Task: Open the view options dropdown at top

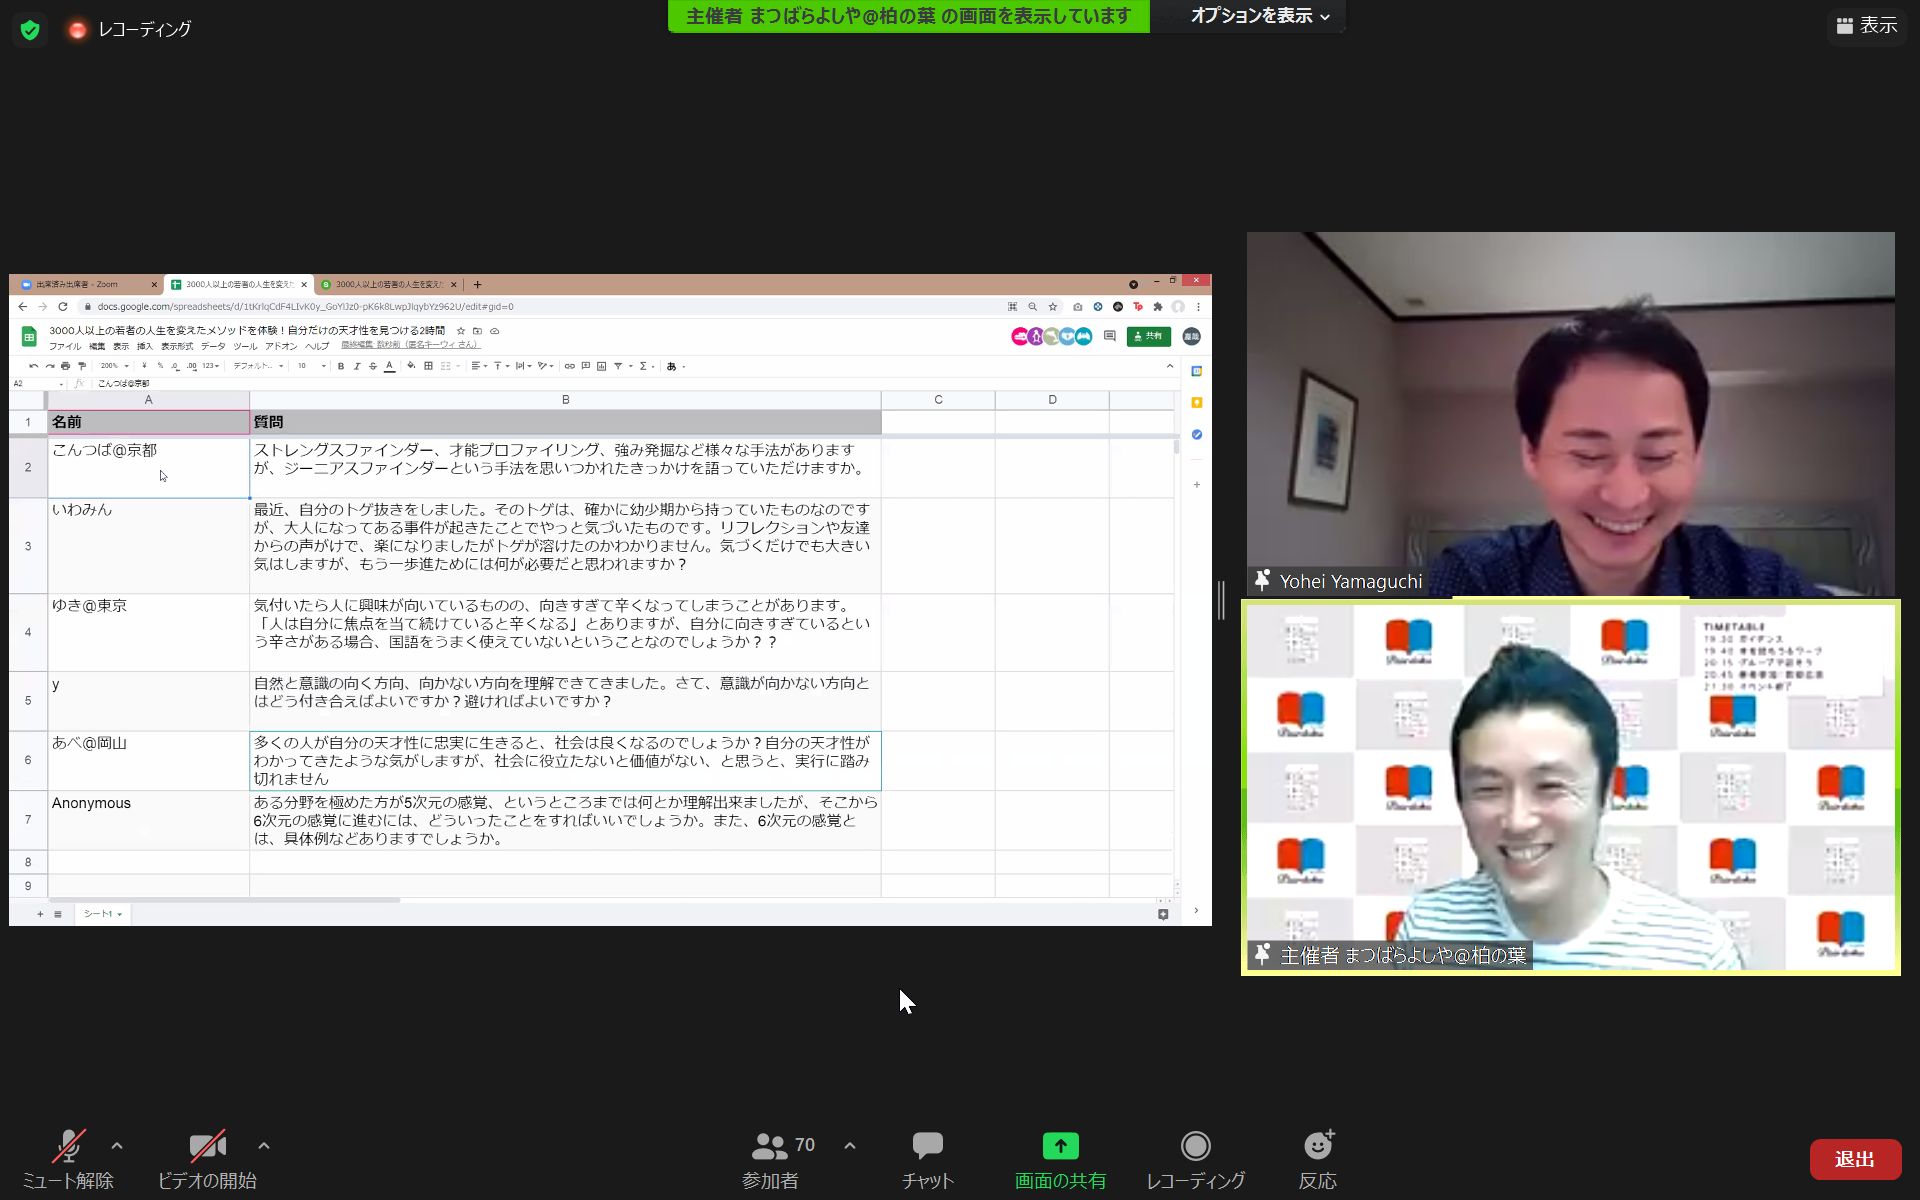Action: [x=1259, y=16]
